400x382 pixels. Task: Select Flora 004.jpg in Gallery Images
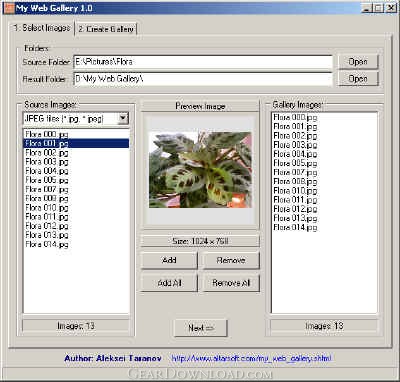[x=324, y=154]
